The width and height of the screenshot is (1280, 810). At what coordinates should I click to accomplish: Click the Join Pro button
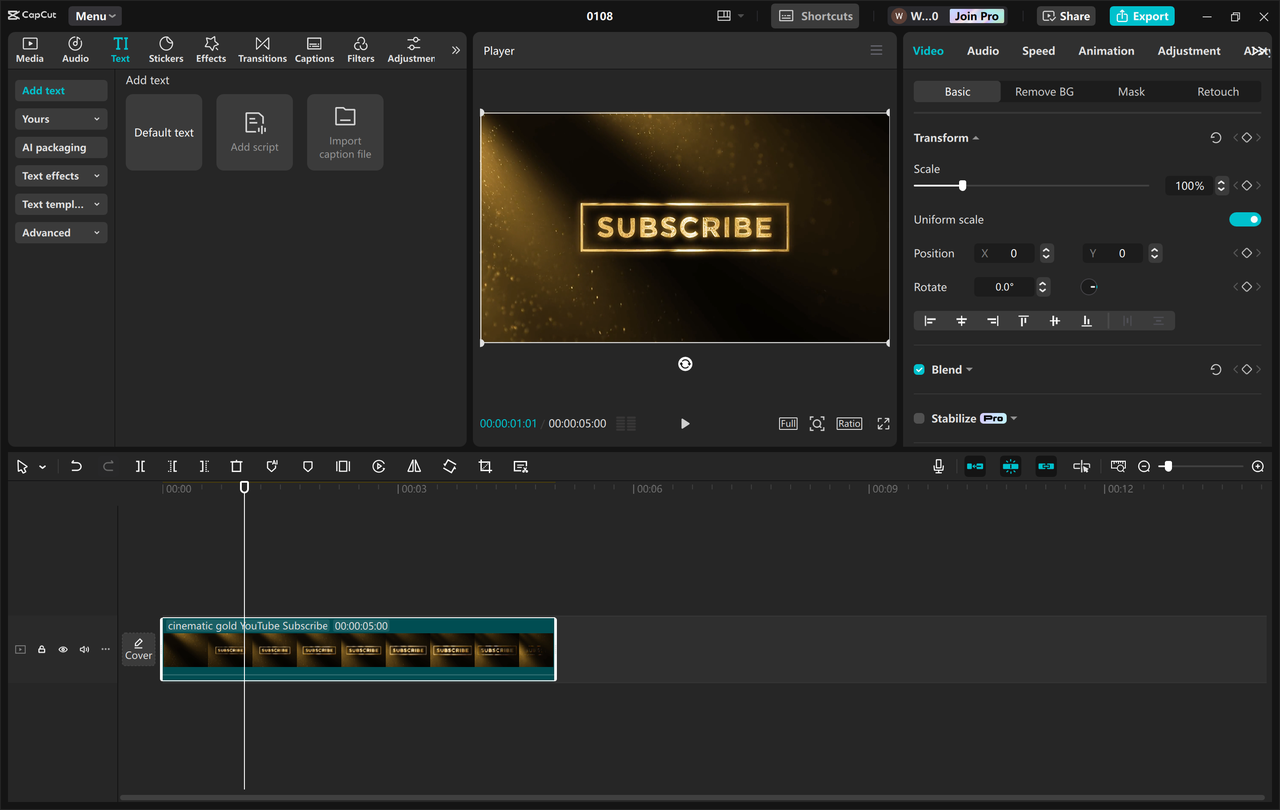[x=976, y=16]
